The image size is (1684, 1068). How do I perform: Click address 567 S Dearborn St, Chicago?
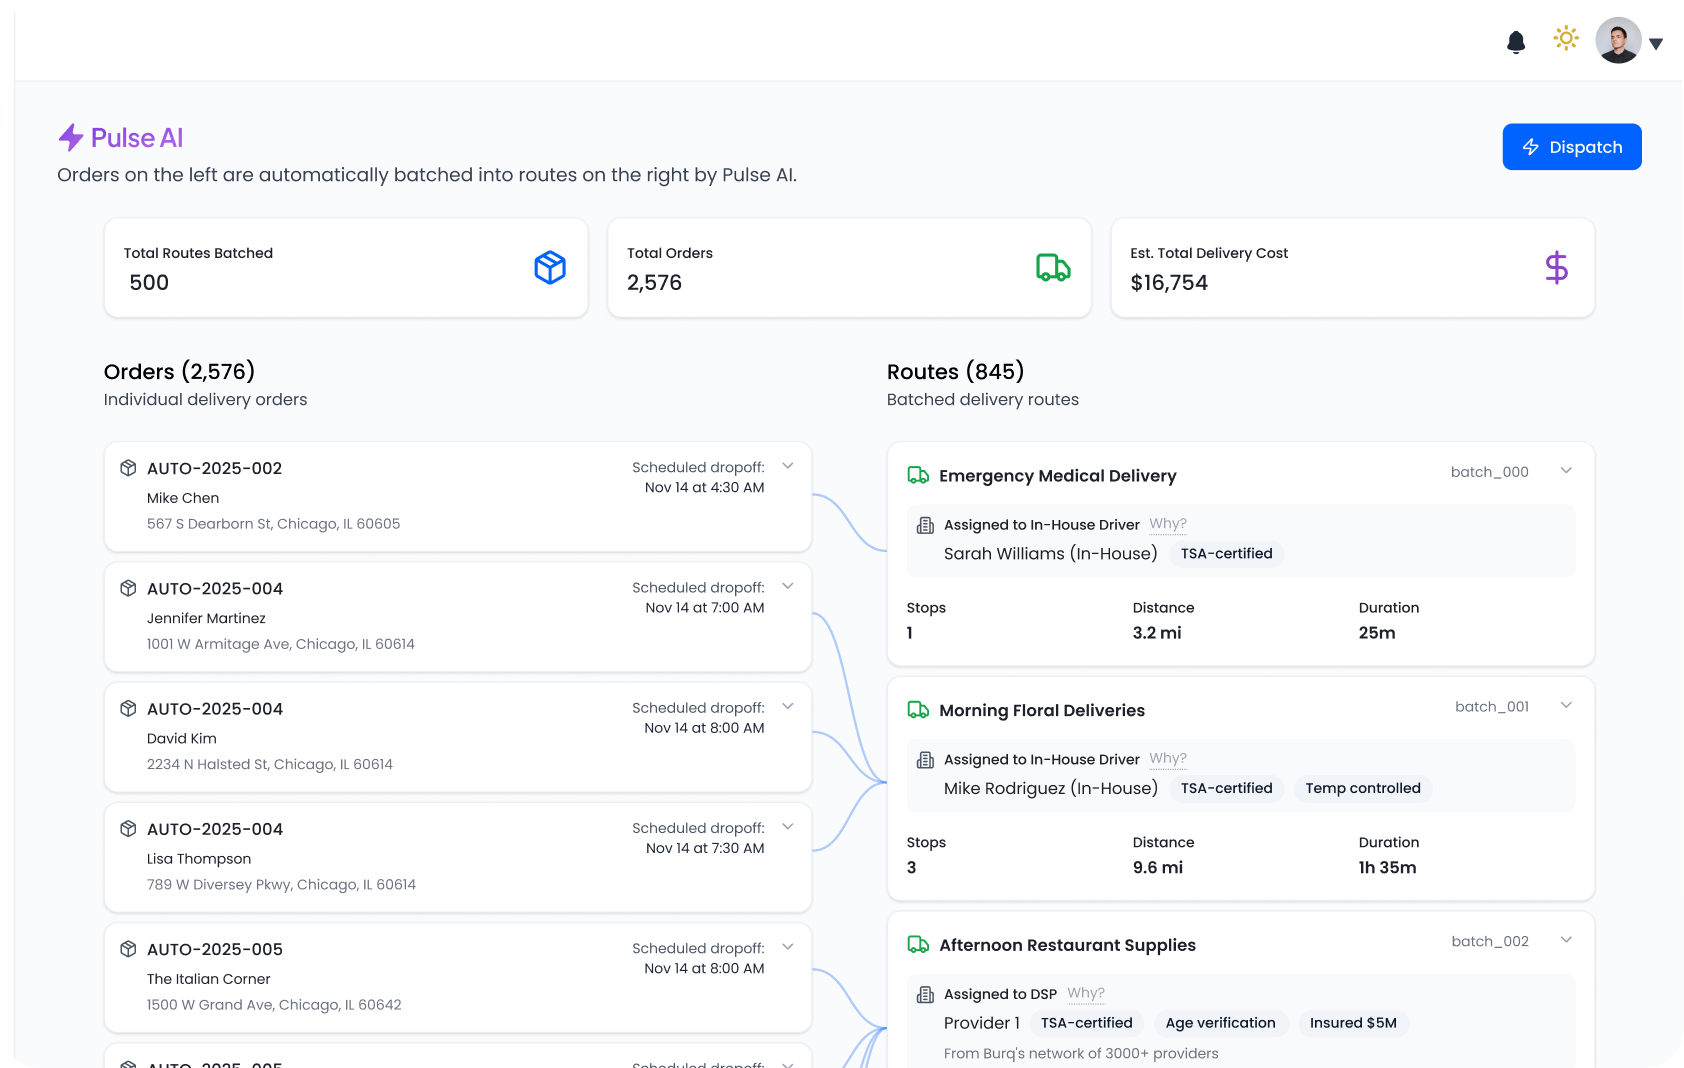click(x=273, y=524)
